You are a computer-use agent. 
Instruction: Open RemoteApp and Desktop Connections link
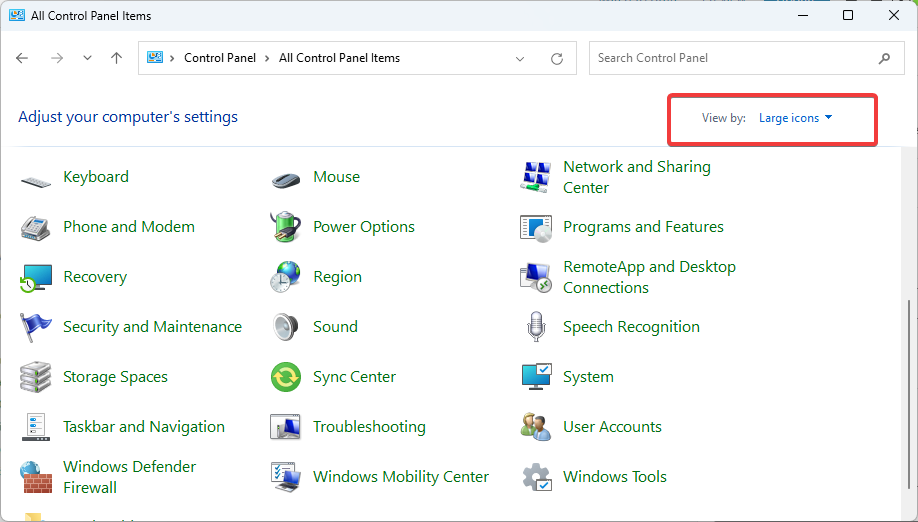click(649, 277)
